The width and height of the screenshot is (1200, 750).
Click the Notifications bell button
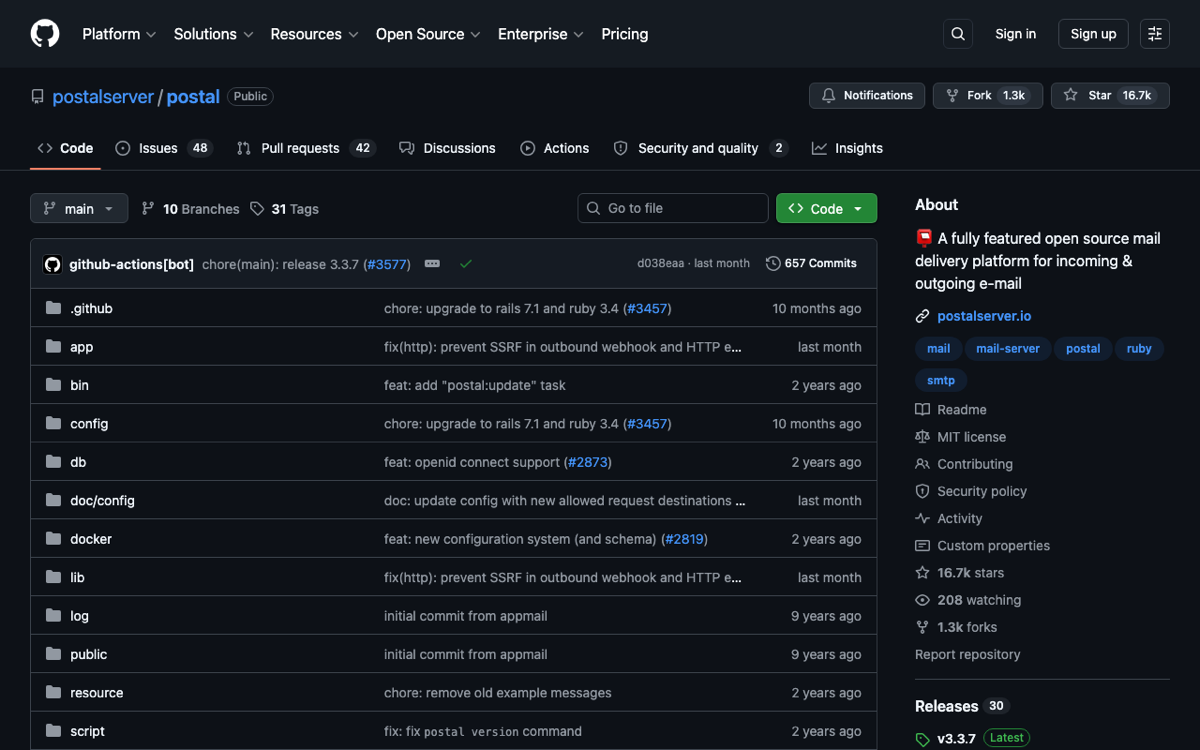(x=867, y=95)
